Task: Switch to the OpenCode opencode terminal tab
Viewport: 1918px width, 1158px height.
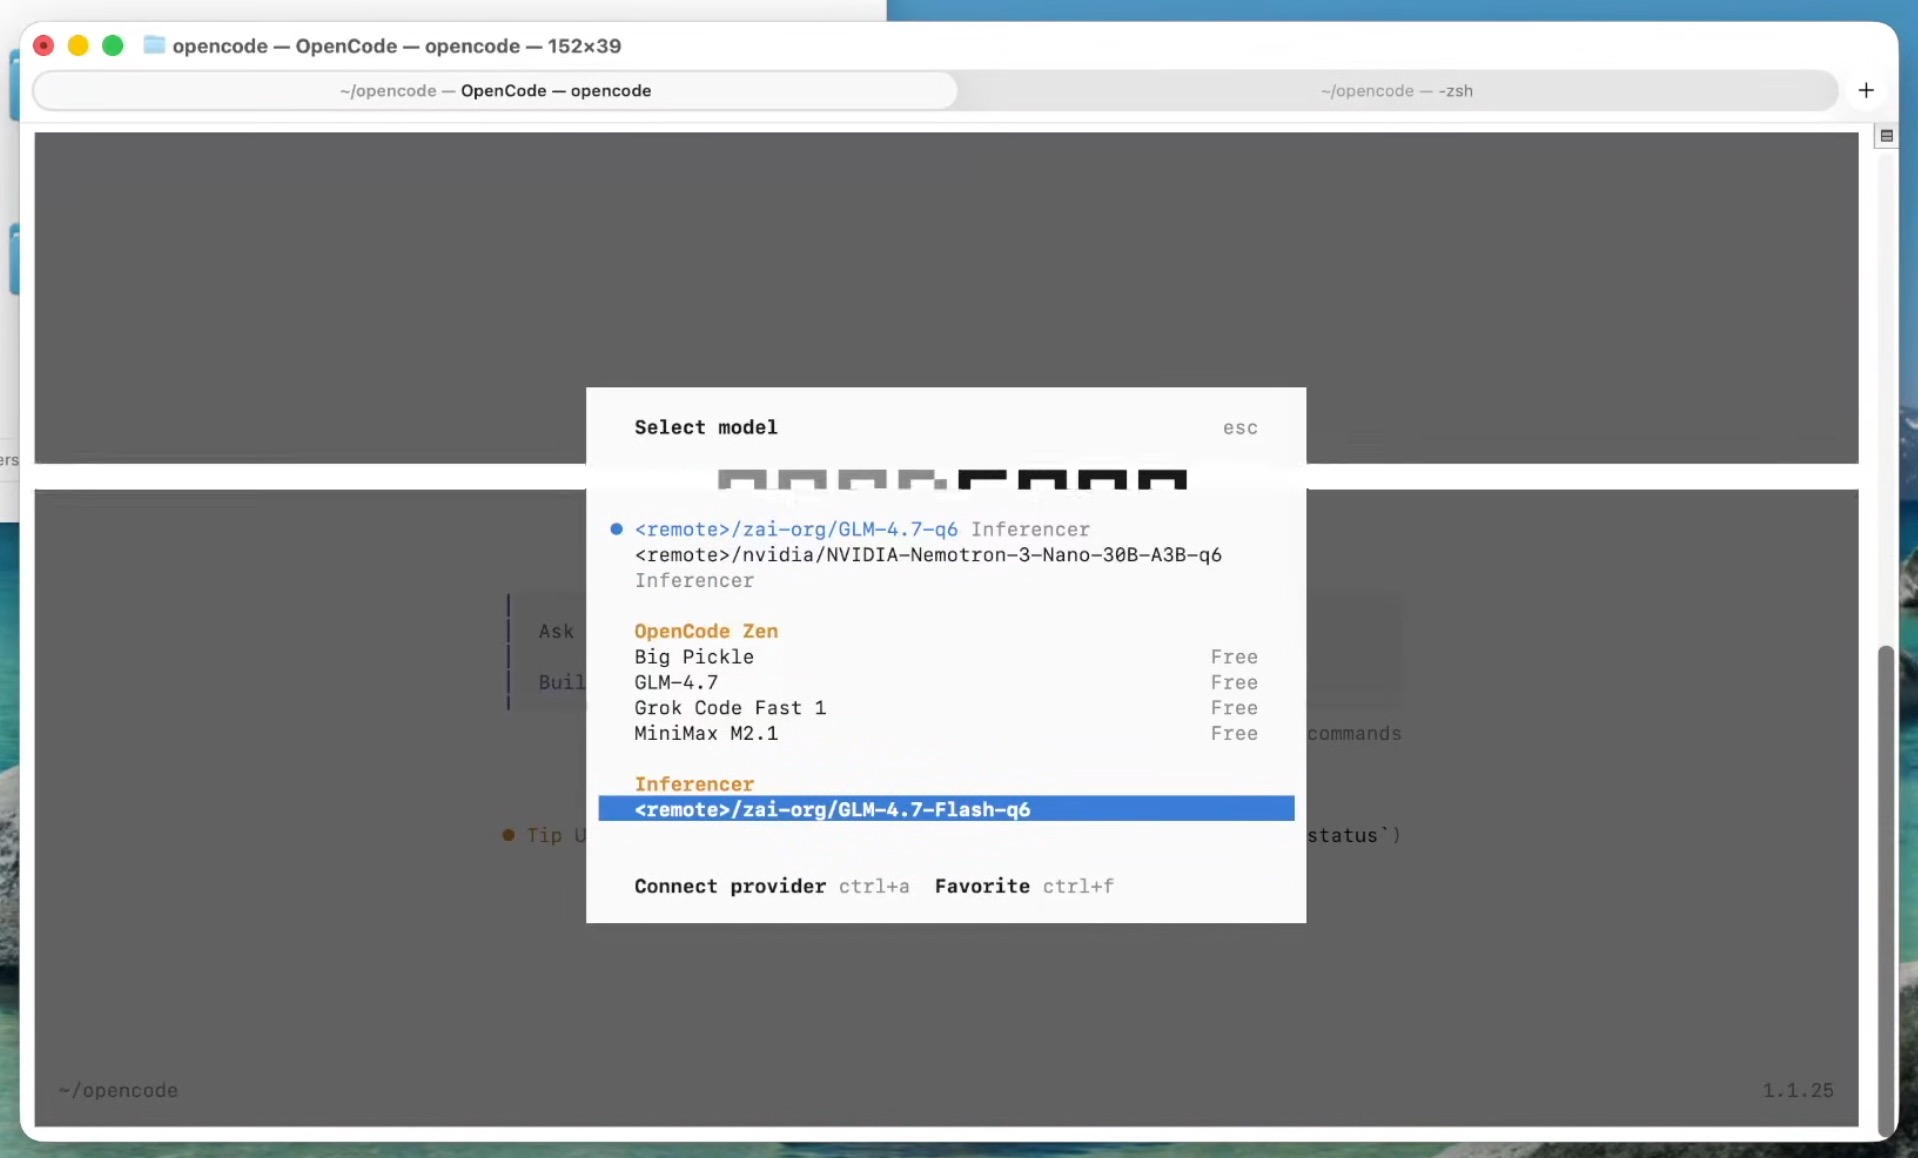Action: (x=496, y=91)
